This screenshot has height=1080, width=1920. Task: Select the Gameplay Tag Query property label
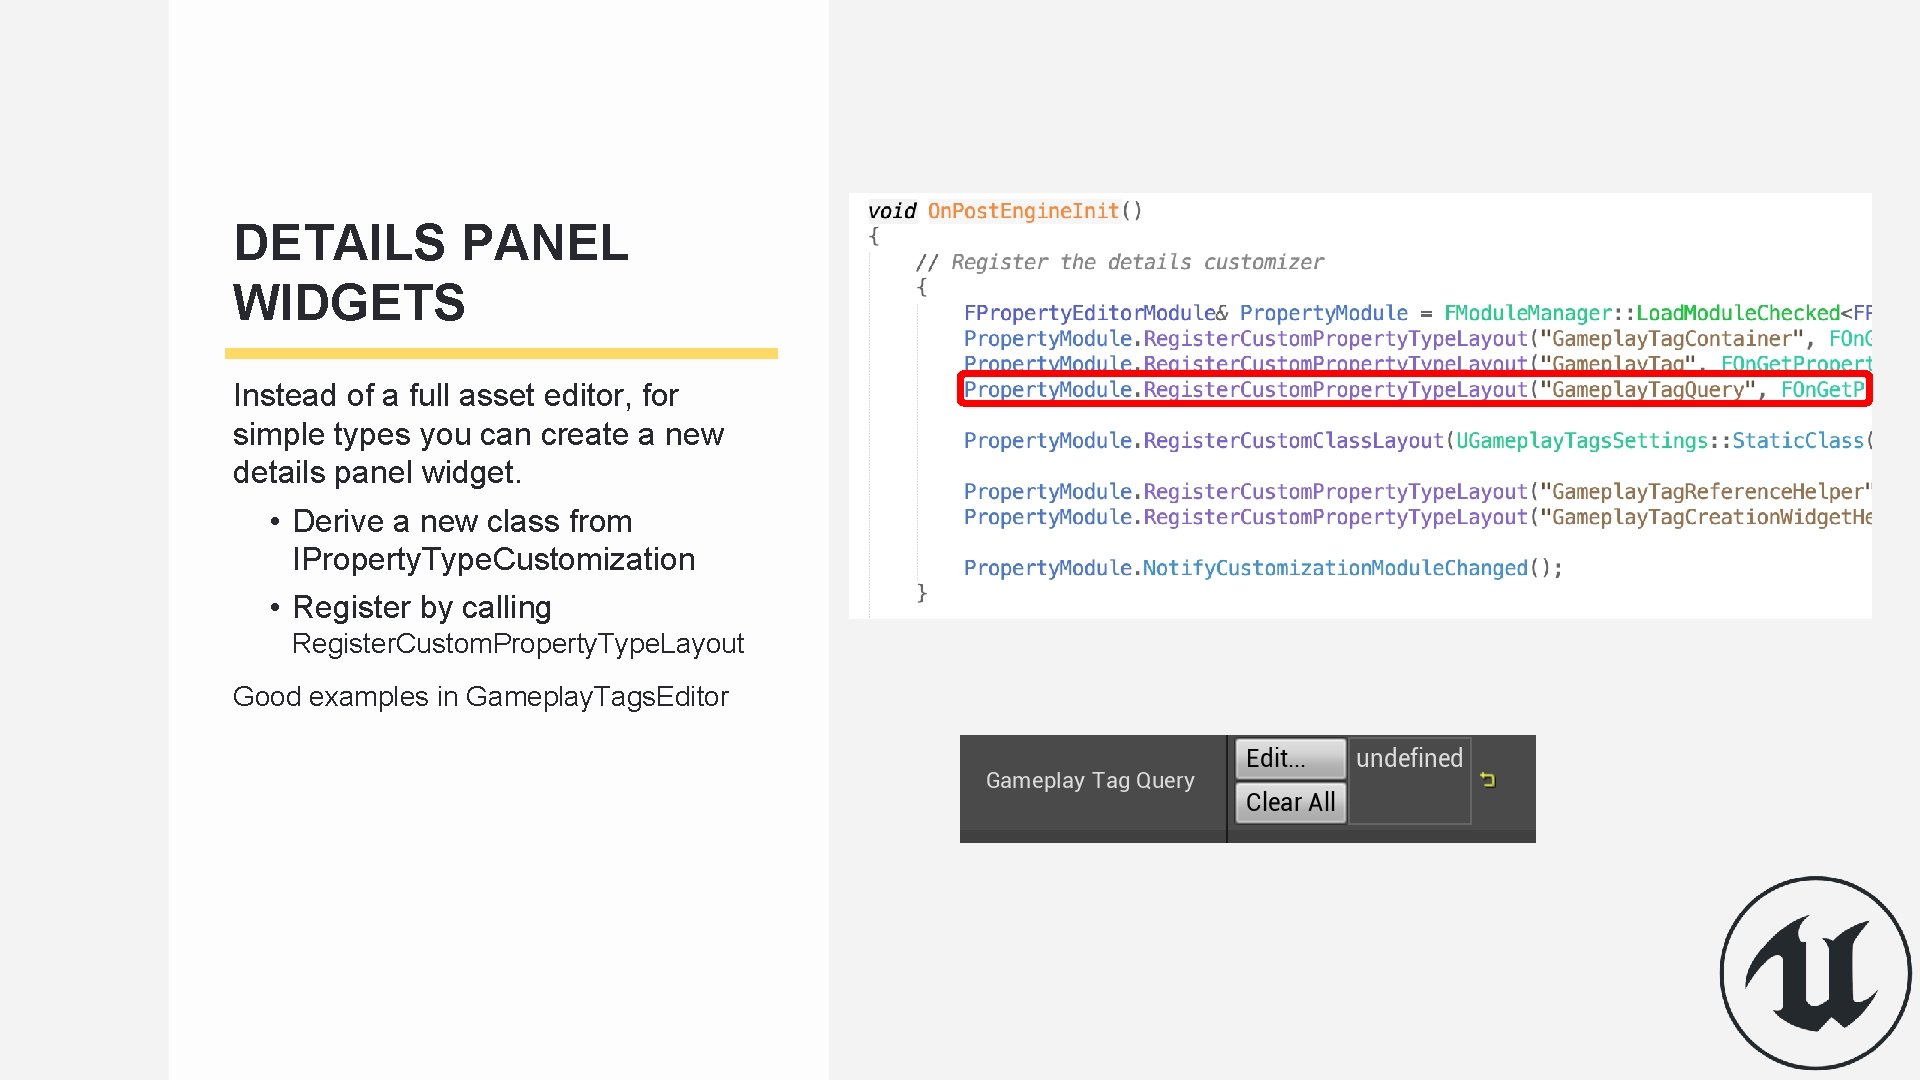tap(1090, 781)
